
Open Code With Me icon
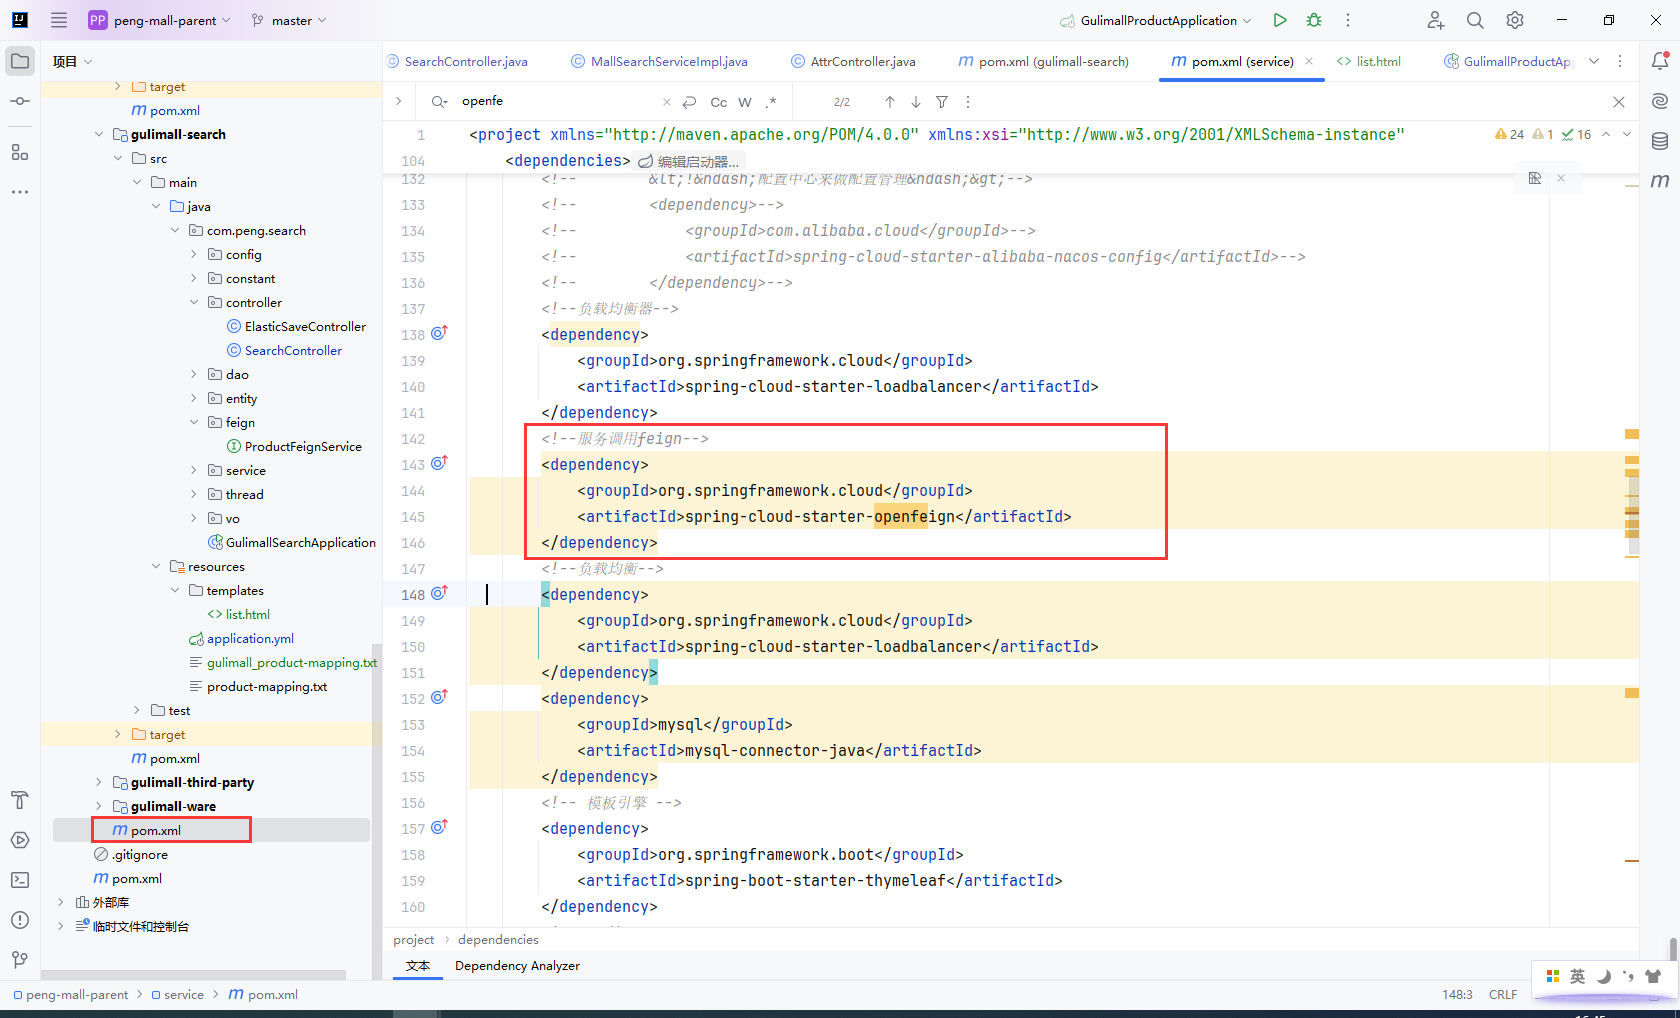1436,20
